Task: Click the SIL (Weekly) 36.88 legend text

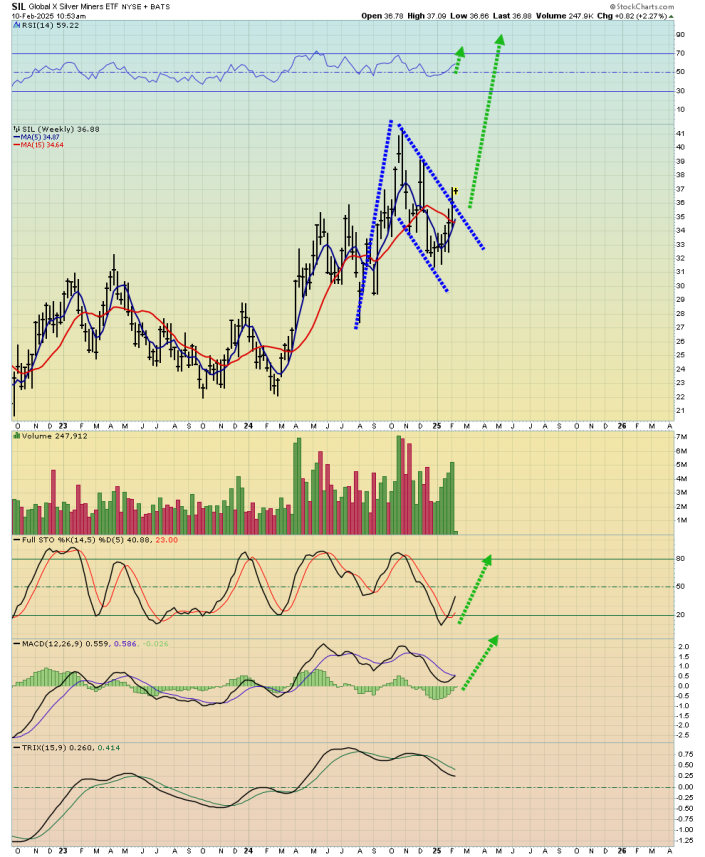Action: pyautogui.click(x=61, y=130)
